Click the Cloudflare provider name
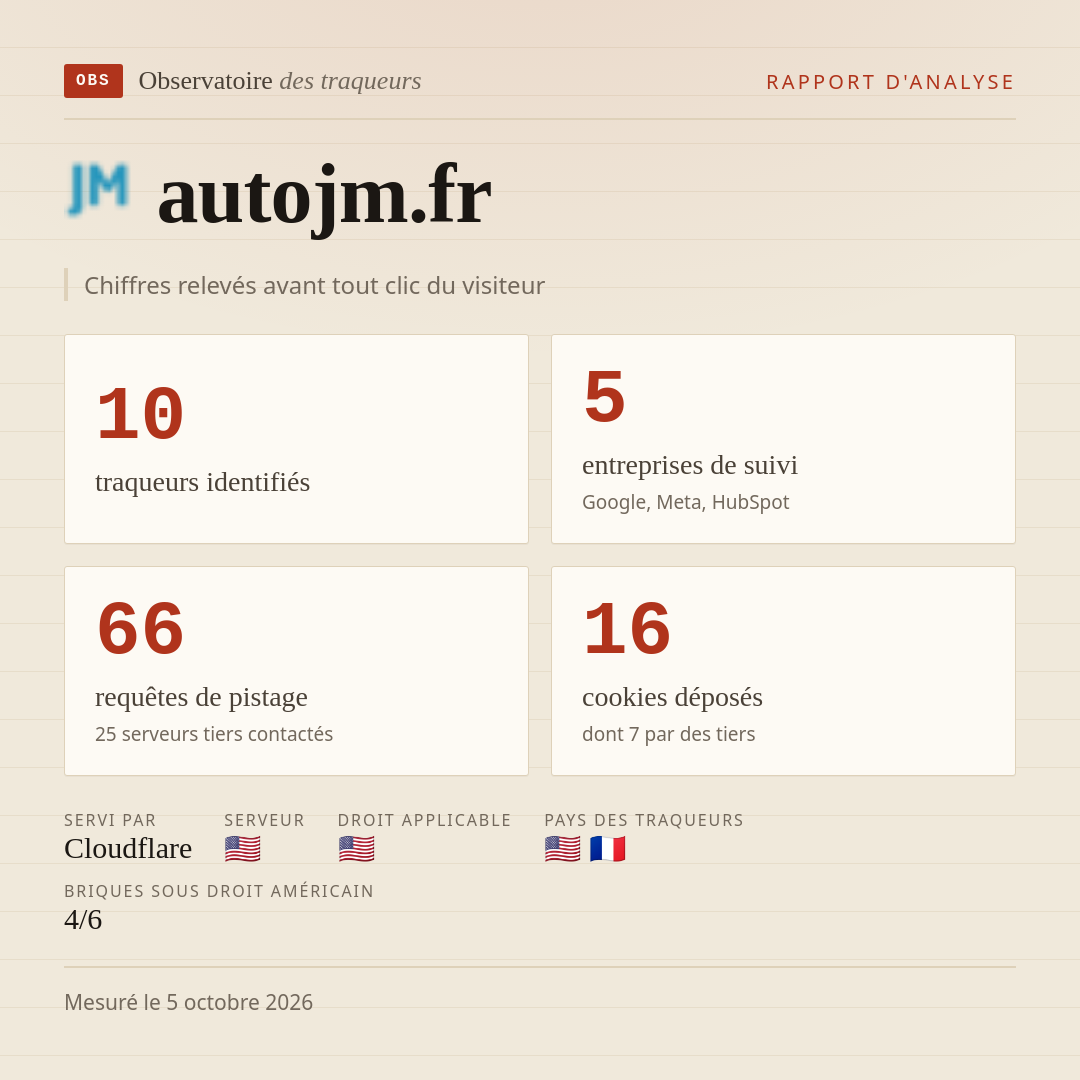The image size is (1080, 1080). click(x=128, y=849)
